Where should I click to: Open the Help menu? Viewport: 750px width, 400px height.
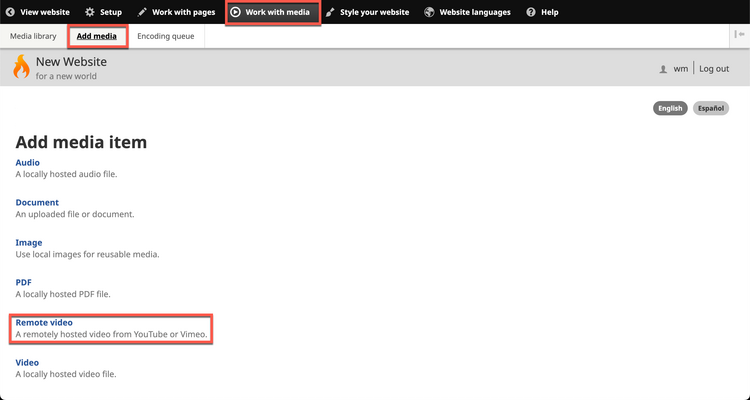click(x=542, y=12)
